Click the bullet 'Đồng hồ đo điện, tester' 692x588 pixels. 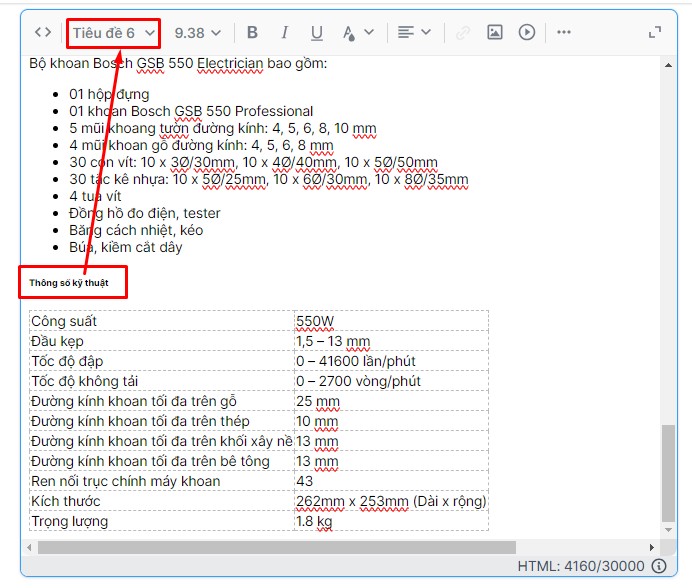coord(145,213)
